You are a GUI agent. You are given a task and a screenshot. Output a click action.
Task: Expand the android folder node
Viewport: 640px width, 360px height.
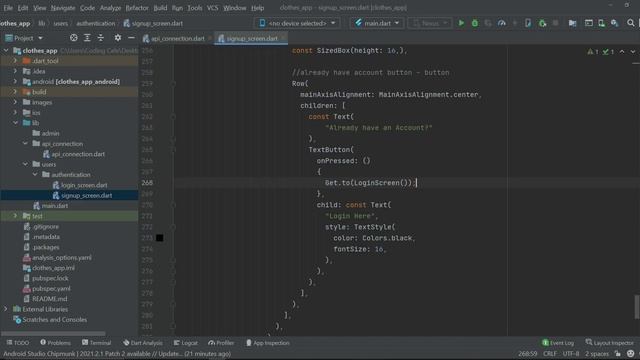pos(16,82)
